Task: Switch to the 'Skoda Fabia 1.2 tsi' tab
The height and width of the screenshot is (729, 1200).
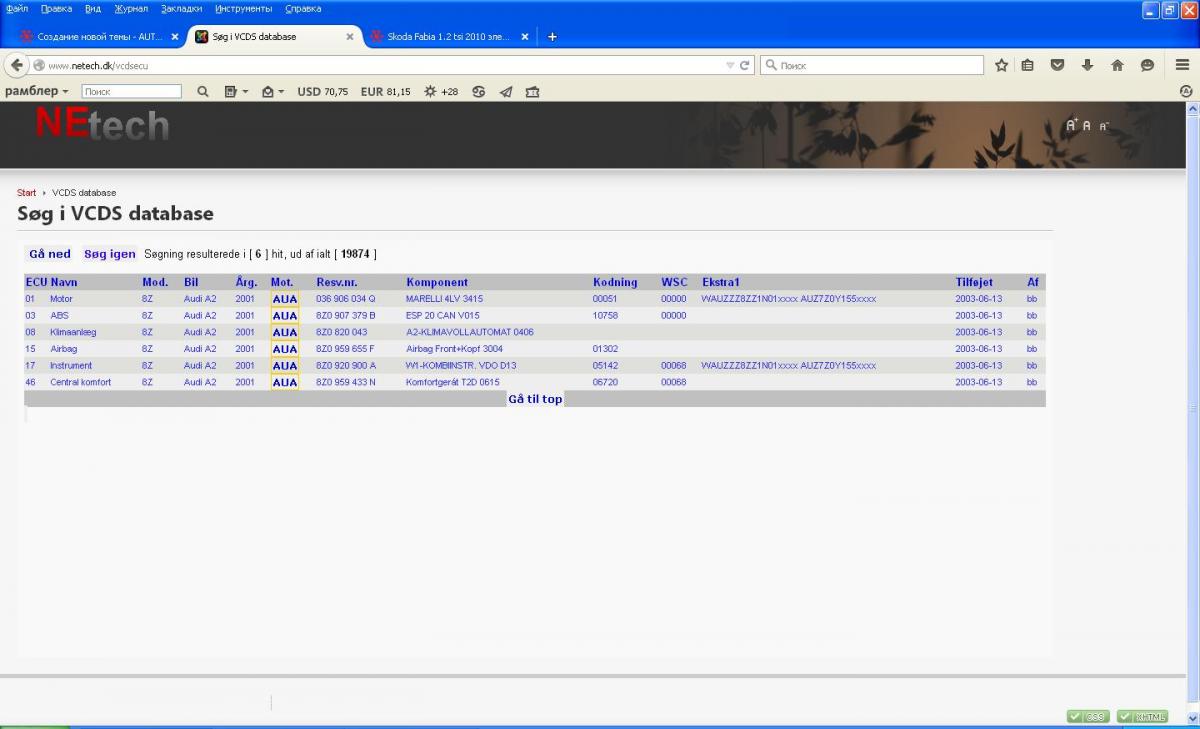Action: (x=449, y=37)
